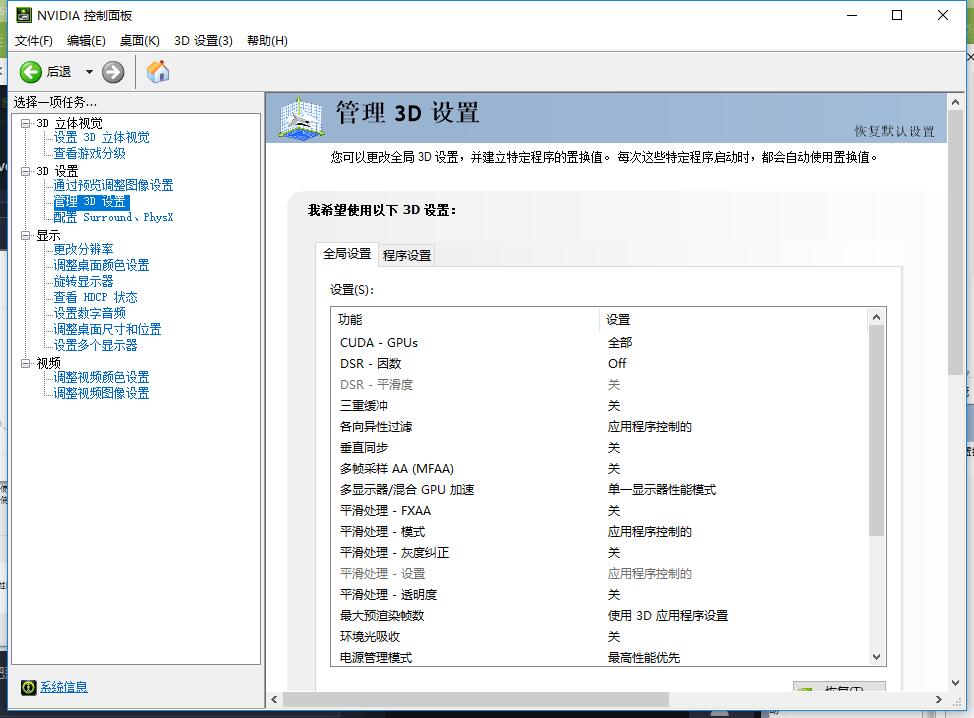Open 查看游戏分级 task
The image size is (974, 718).
89,153
